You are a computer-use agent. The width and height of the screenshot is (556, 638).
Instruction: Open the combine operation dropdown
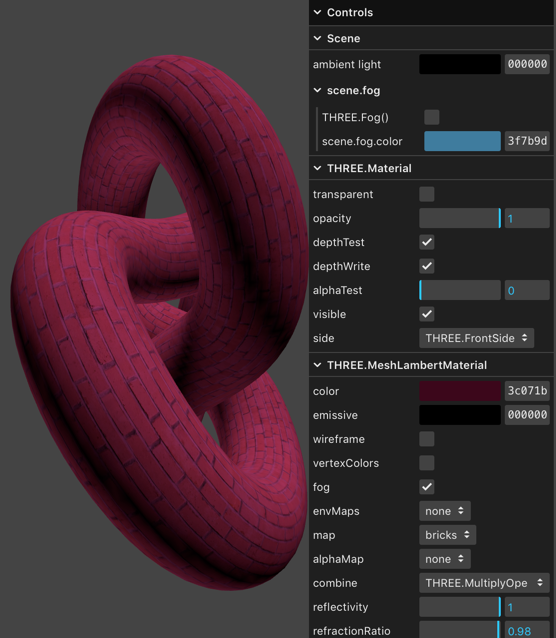tap(484, 583)
